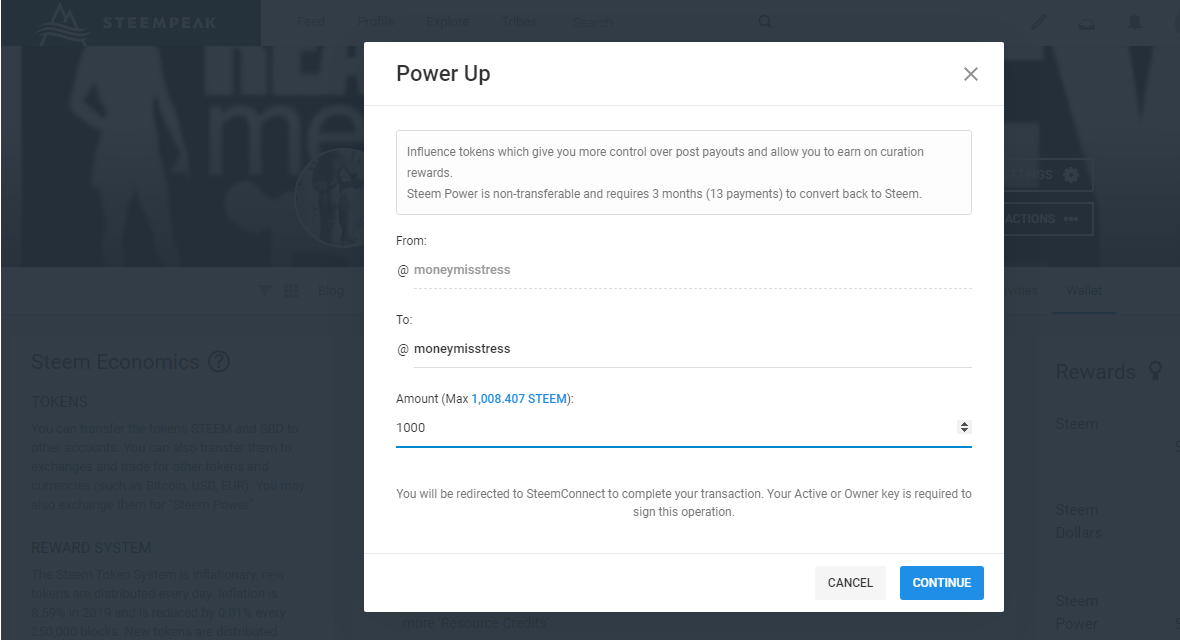Click the max 1,008.407 STEEM link
Viewport: 1180px width, 640px height.
pos(519,398)
